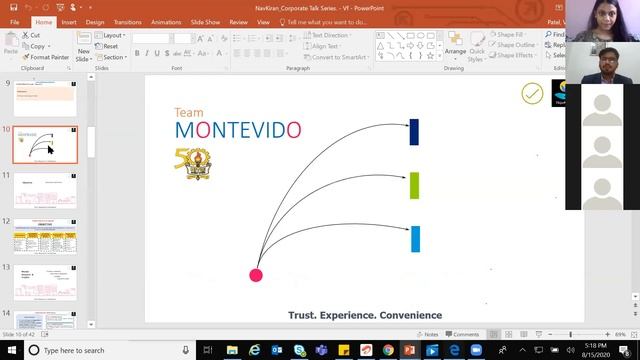The height and width of the screenshot is (360, 640).
Task: Select slide 11 thumbnail
Action: (45, 191)
